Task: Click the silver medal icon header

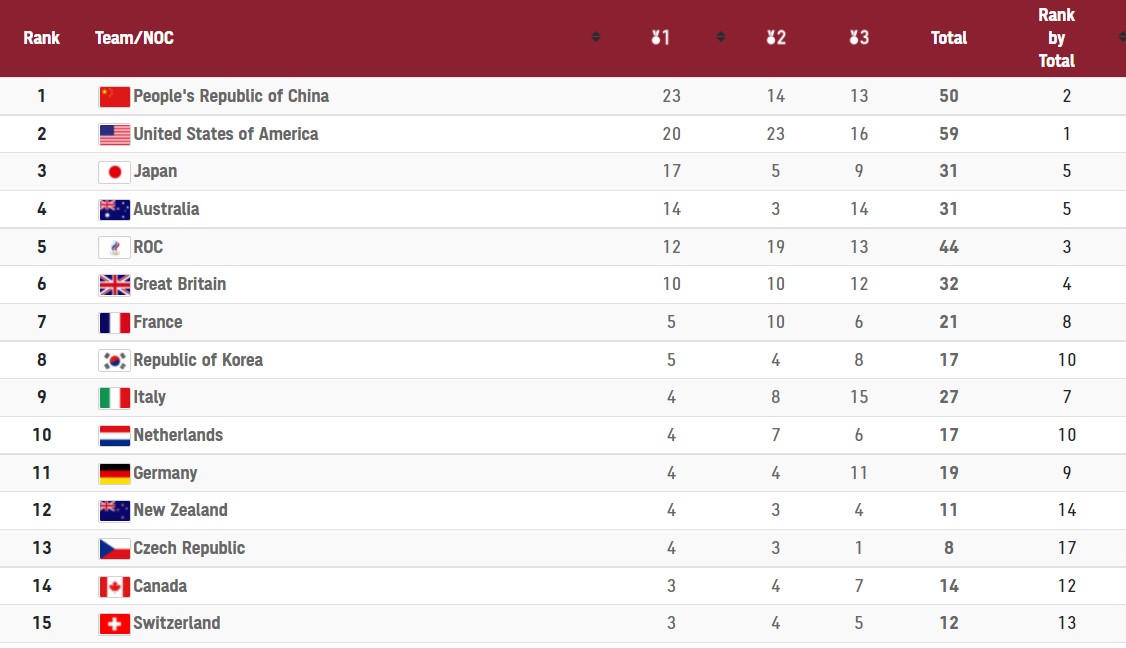Action: pos(776,37)
